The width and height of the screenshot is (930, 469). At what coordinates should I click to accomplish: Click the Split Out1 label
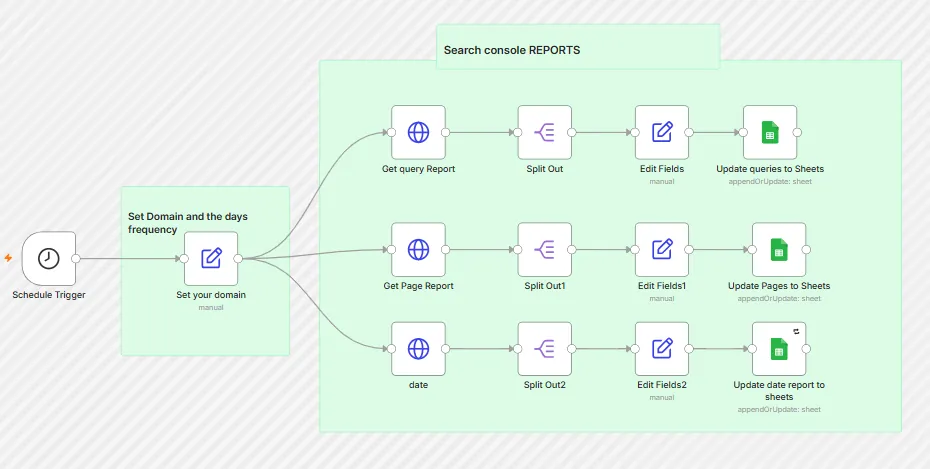click(544, 286)
